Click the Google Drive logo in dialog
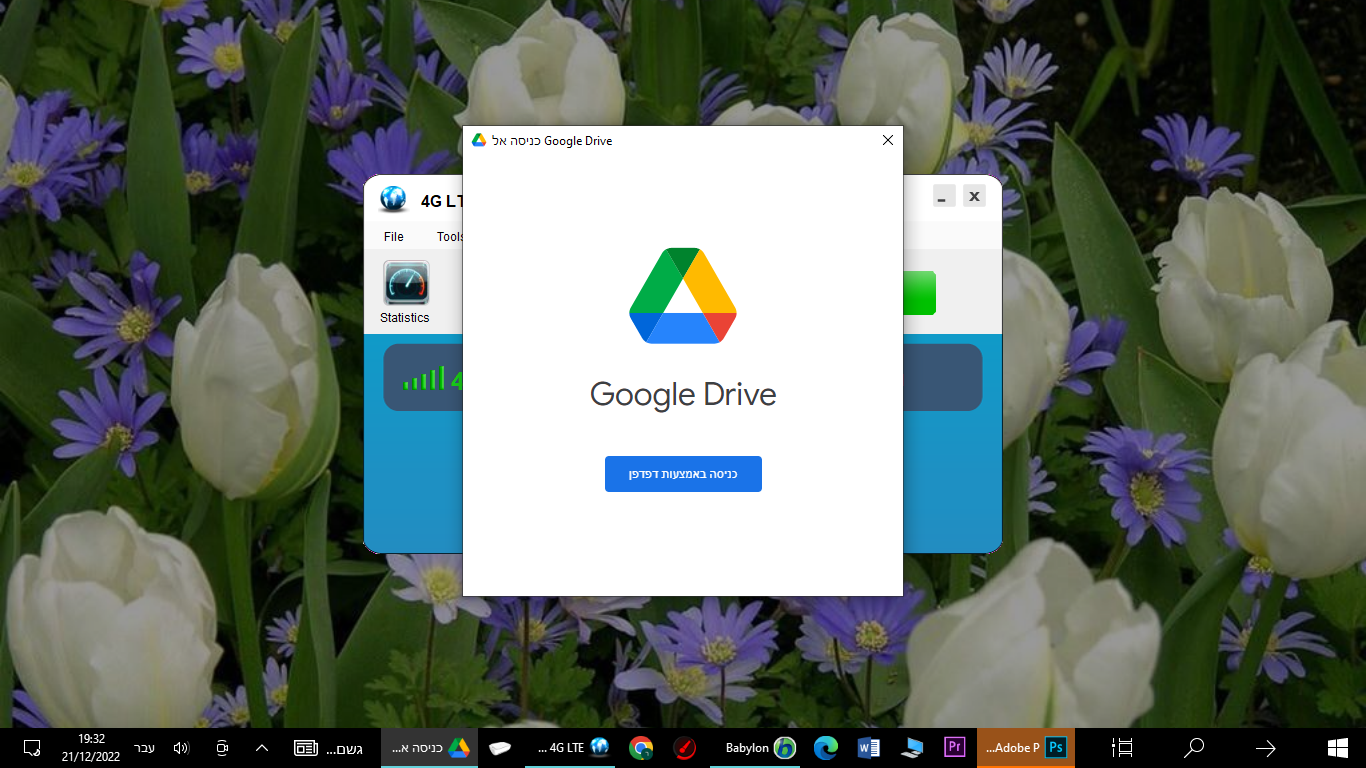The height and width of the screenshot is (768, 1366). pos(683,295)
